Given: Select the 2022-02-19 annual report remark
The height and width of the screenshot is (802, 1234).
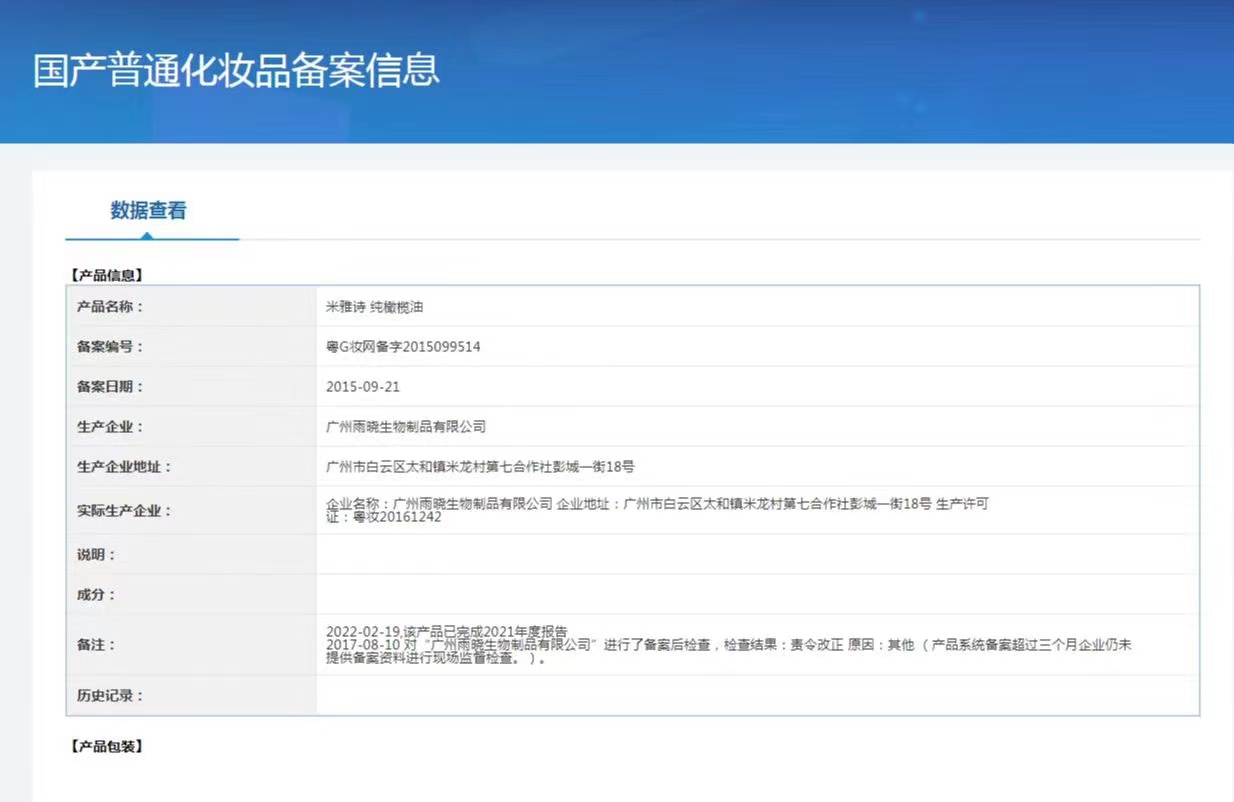Looking at the screenshot, I should (446, 632).
